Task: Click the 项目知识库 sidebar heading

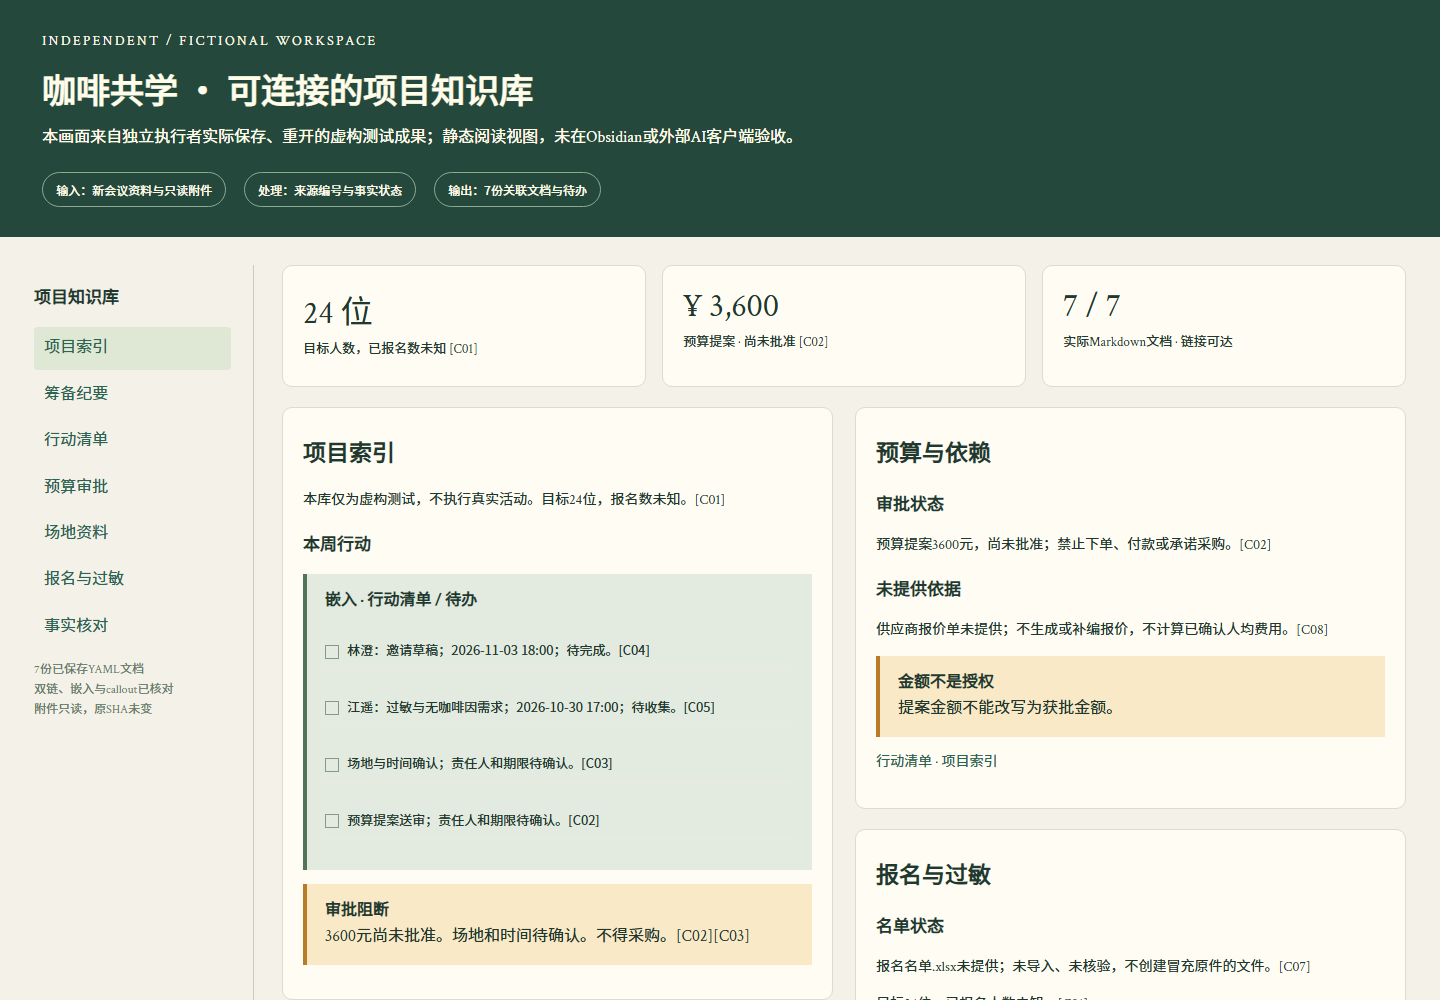Action: (x=76, y=297)
